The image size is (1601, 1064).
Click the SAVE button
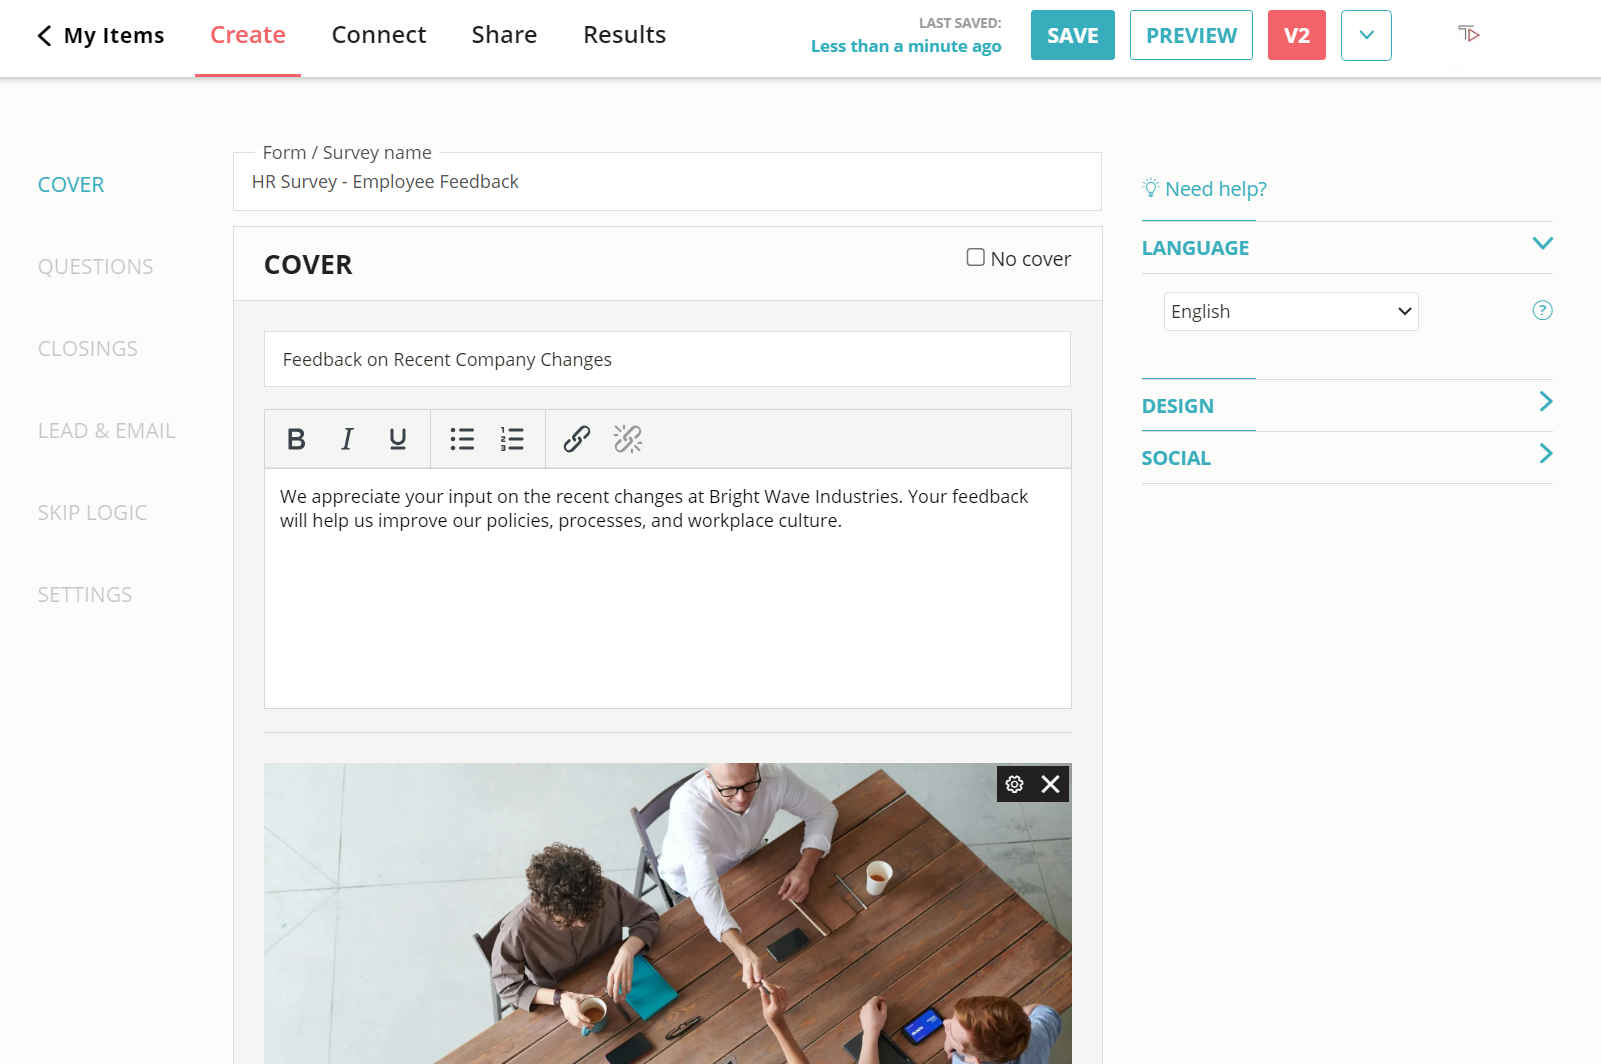point(1072,35)
